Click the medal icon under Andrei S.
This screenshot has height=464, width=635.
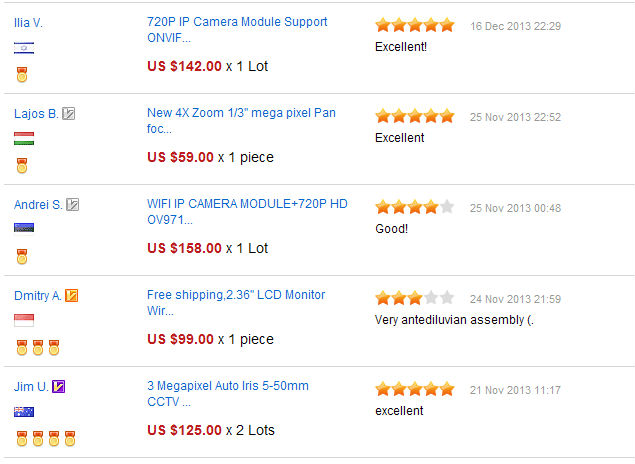pyautogui.click(x=22, y=257)
